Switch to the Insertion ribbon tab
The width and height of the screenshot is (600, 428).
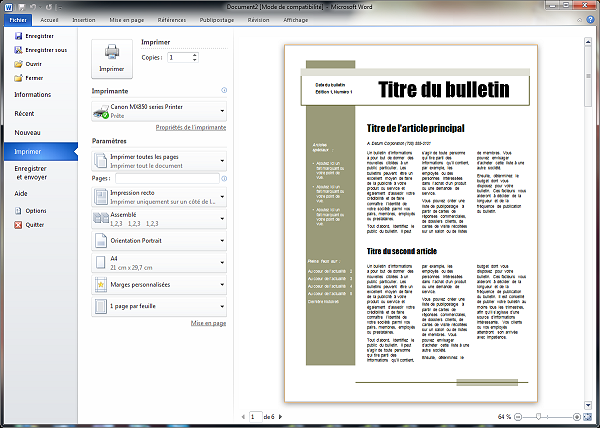[x=85, y=19]
